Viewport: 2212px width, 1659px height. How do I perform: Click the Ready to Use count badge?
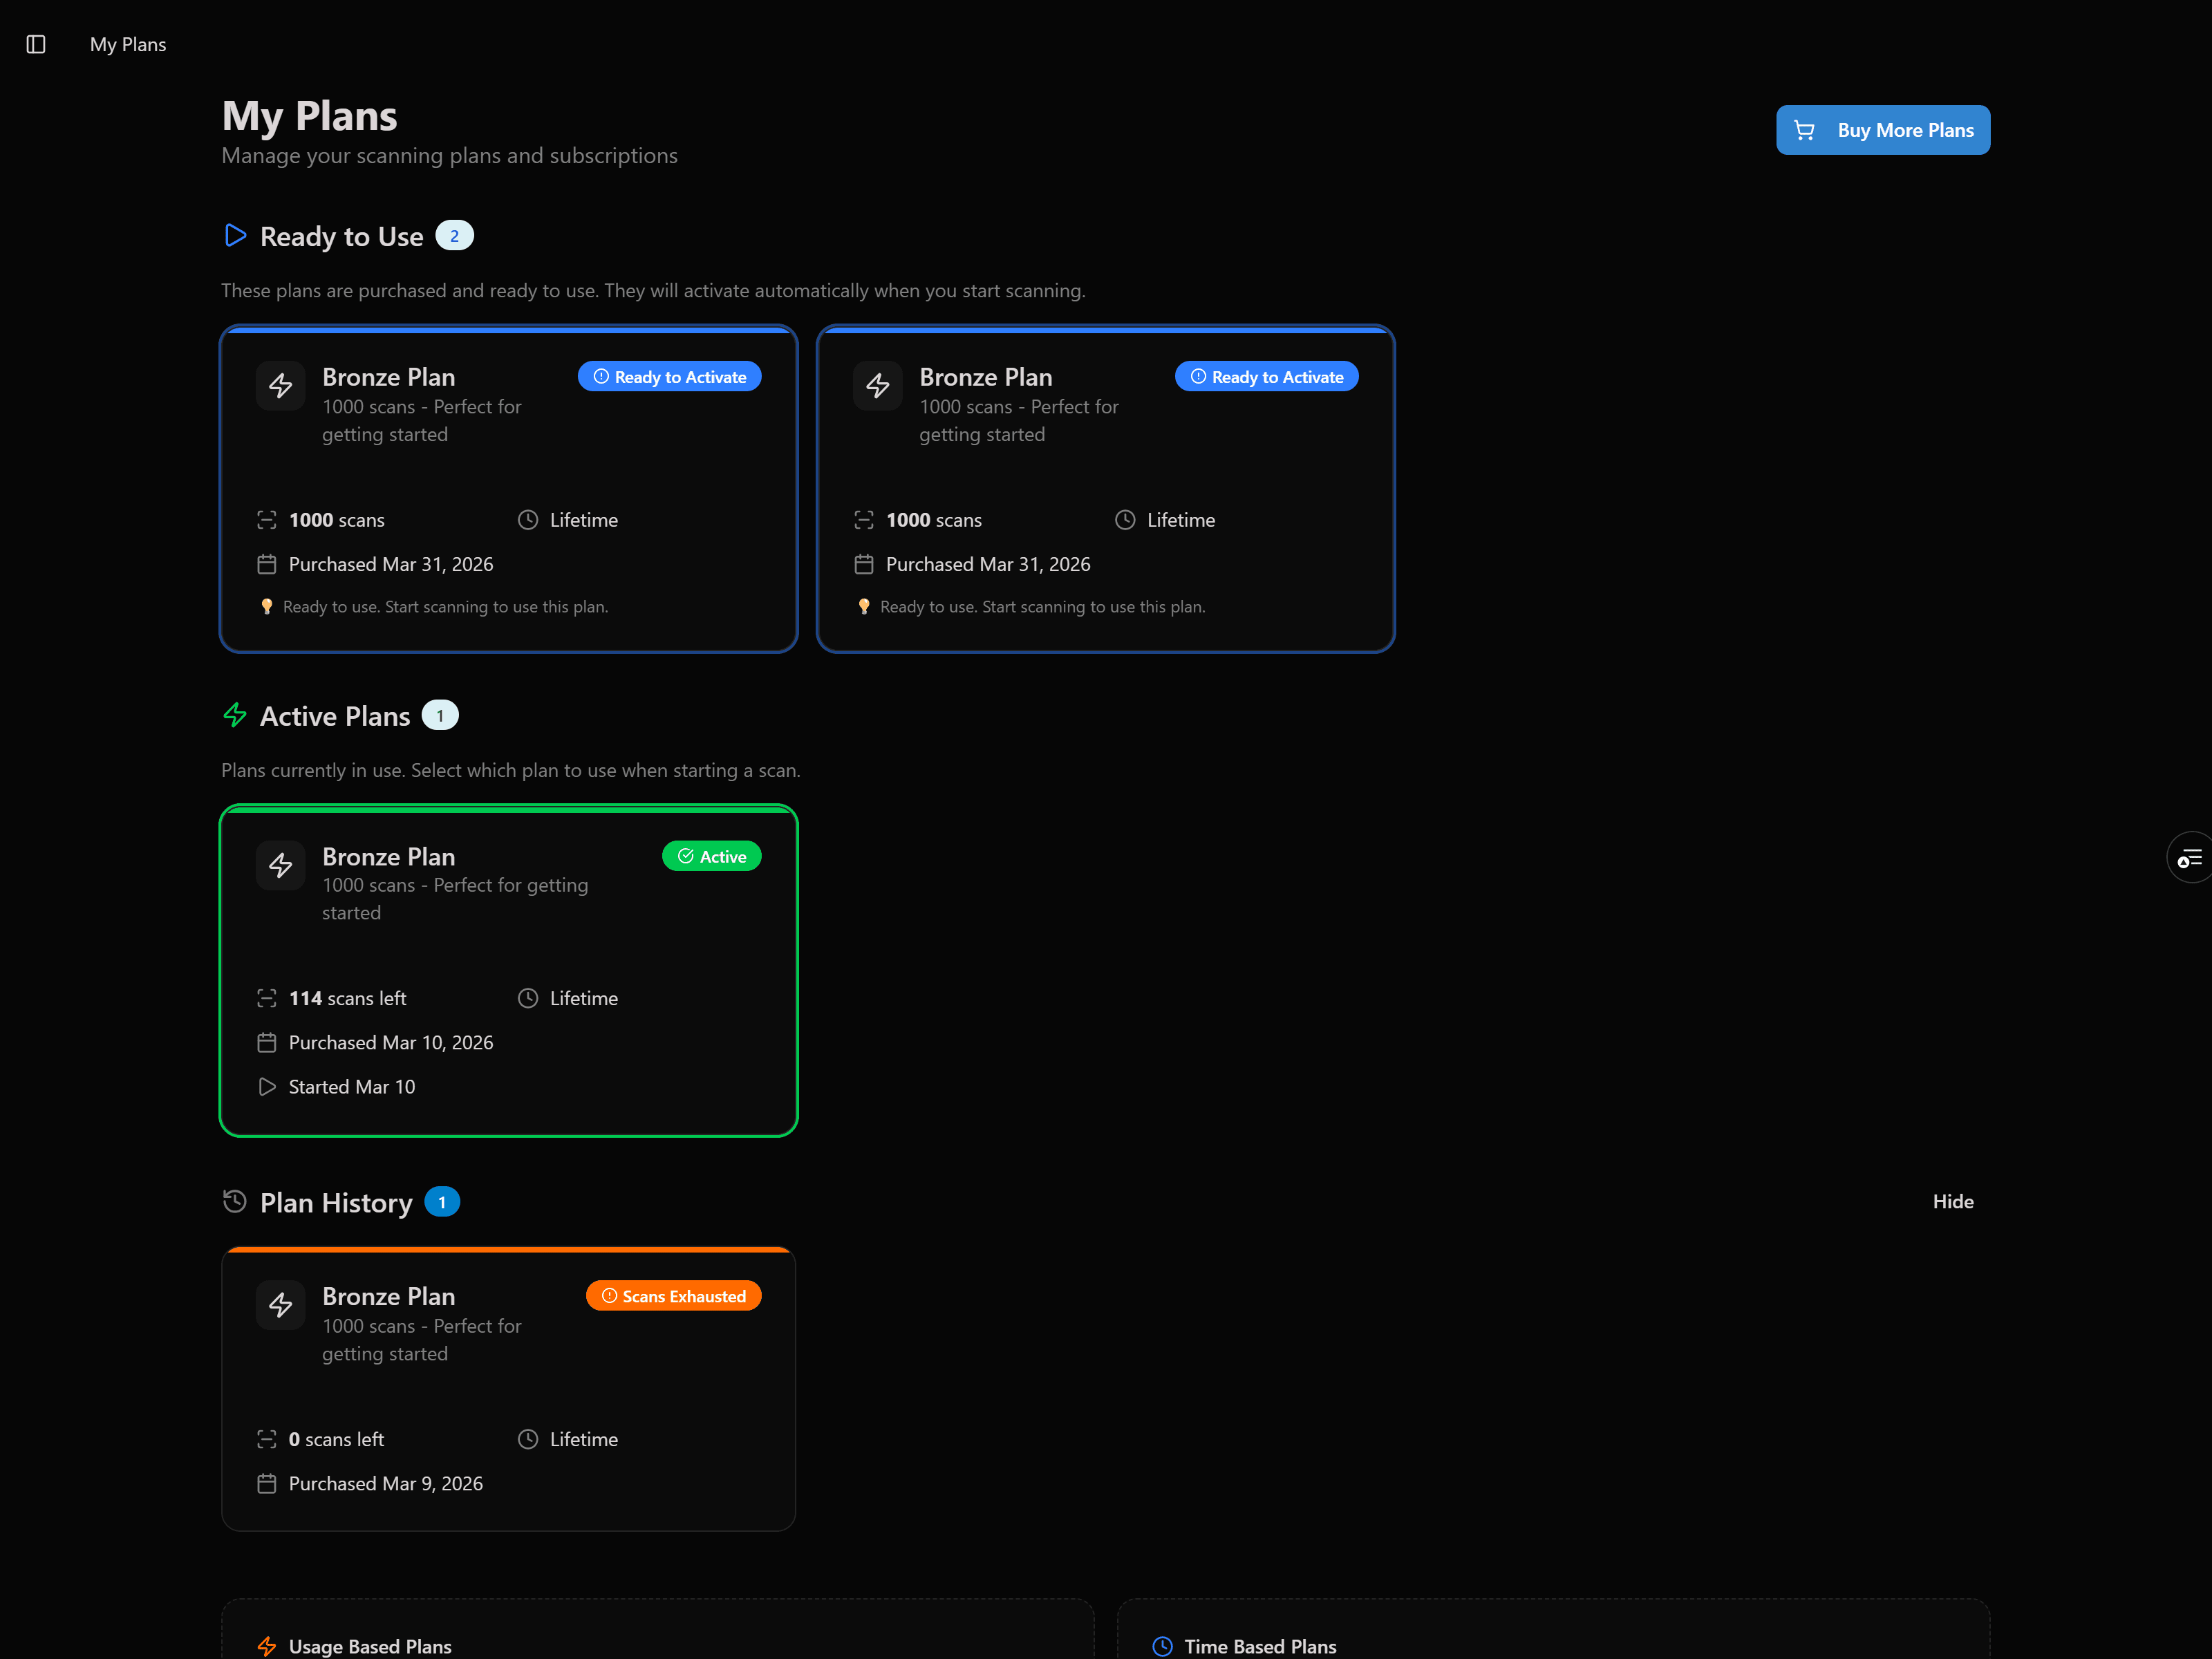pyautogui.click(x=454, y=236)
